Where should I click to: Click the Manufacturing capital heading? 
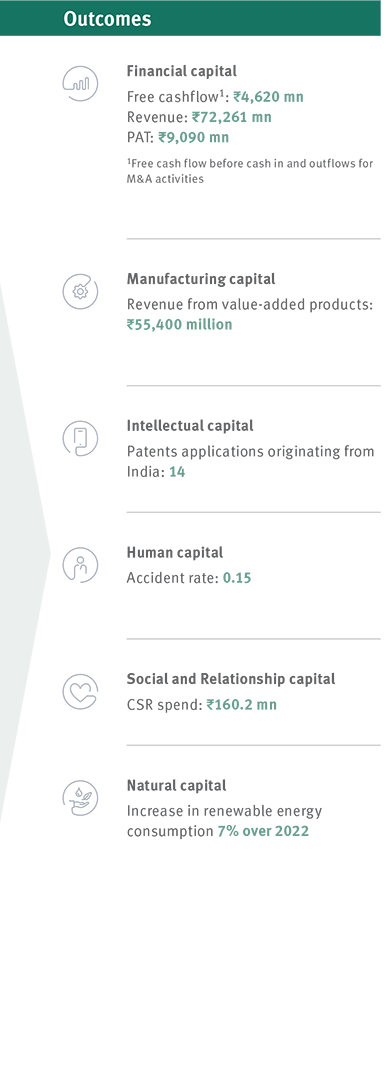click(201, 279)
